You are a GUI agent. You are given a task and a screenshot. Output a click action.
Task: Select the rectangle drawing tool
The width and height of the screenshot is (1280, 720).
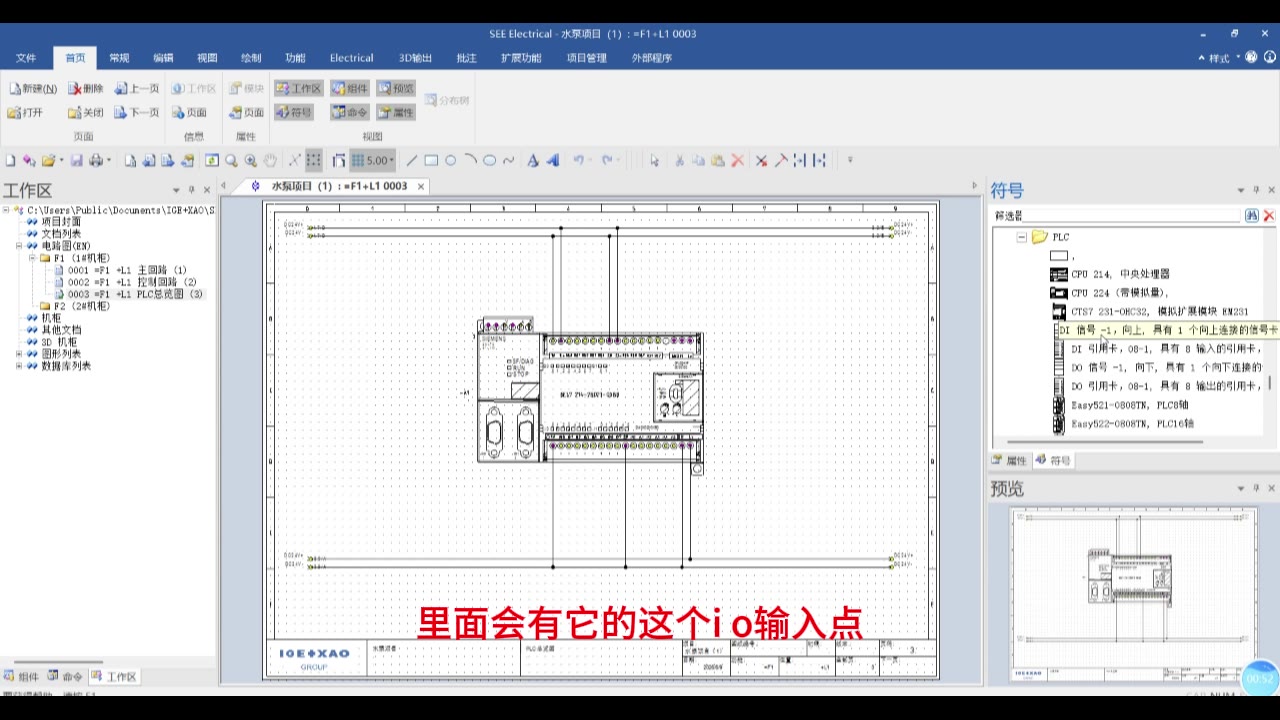pyautogui.click(x=431, y=160)
